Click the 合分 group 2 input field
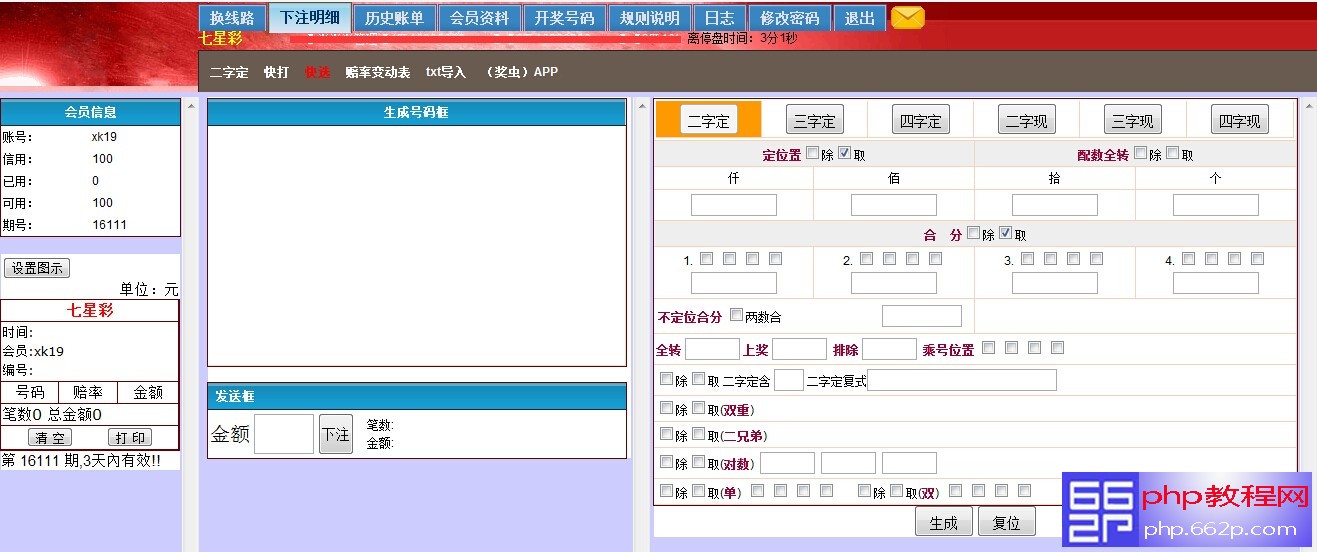The image size is (1317, 552). (x=894, y=283)
